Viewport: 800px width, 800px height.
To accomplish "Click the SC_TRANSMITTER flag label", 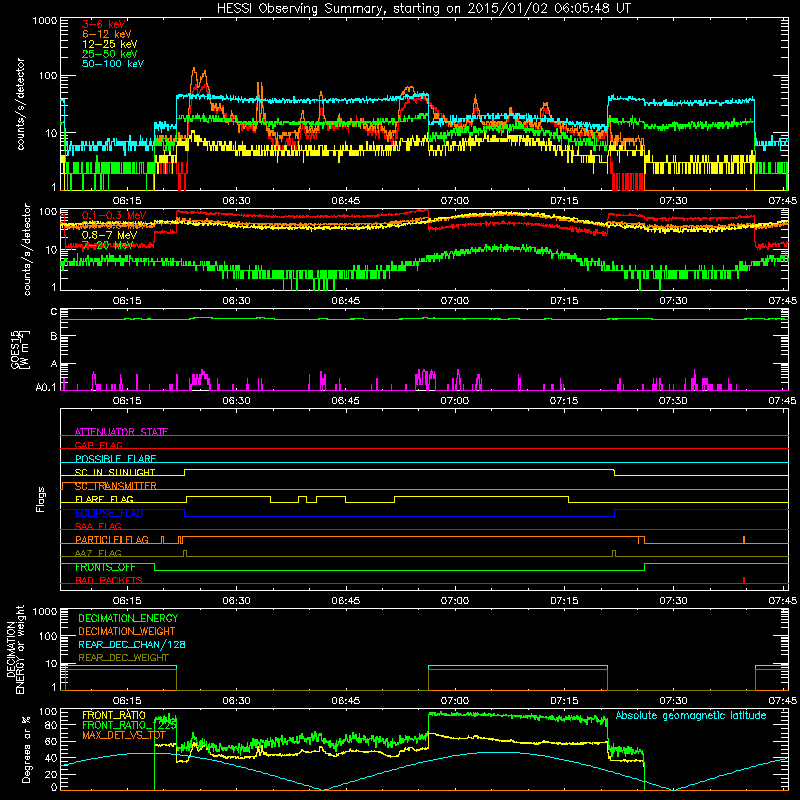I will point(116,486).
